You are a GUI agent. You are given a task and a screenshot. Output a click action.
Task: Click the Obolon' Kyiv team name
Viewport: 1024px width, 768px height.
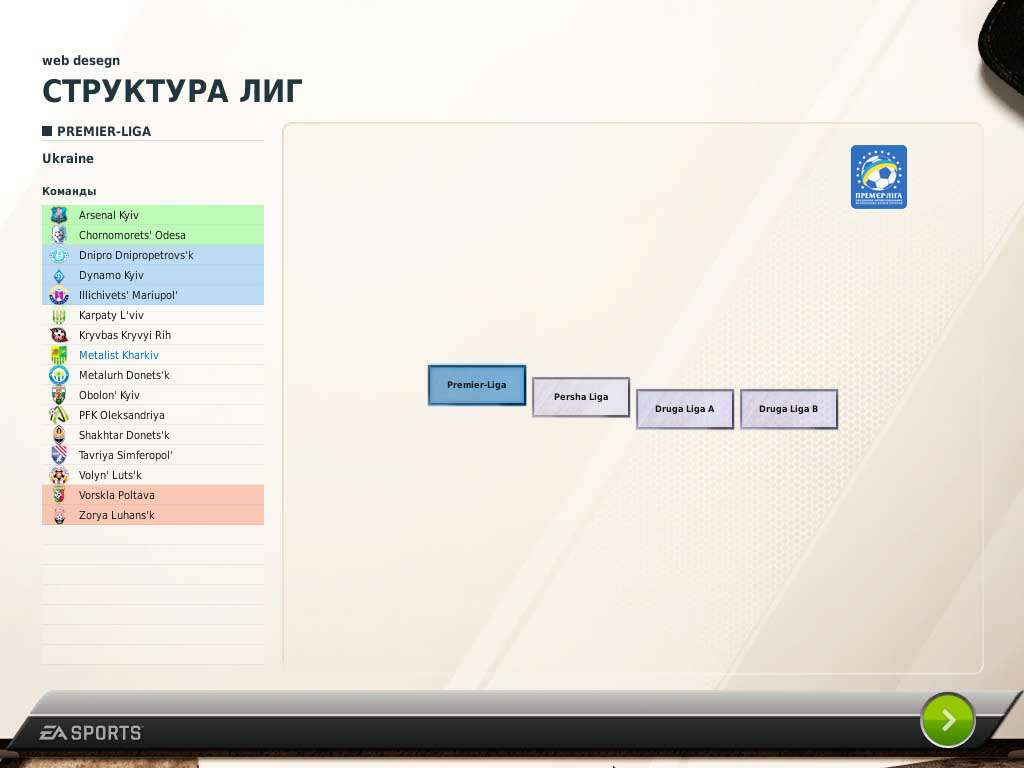tap(109, 395)
